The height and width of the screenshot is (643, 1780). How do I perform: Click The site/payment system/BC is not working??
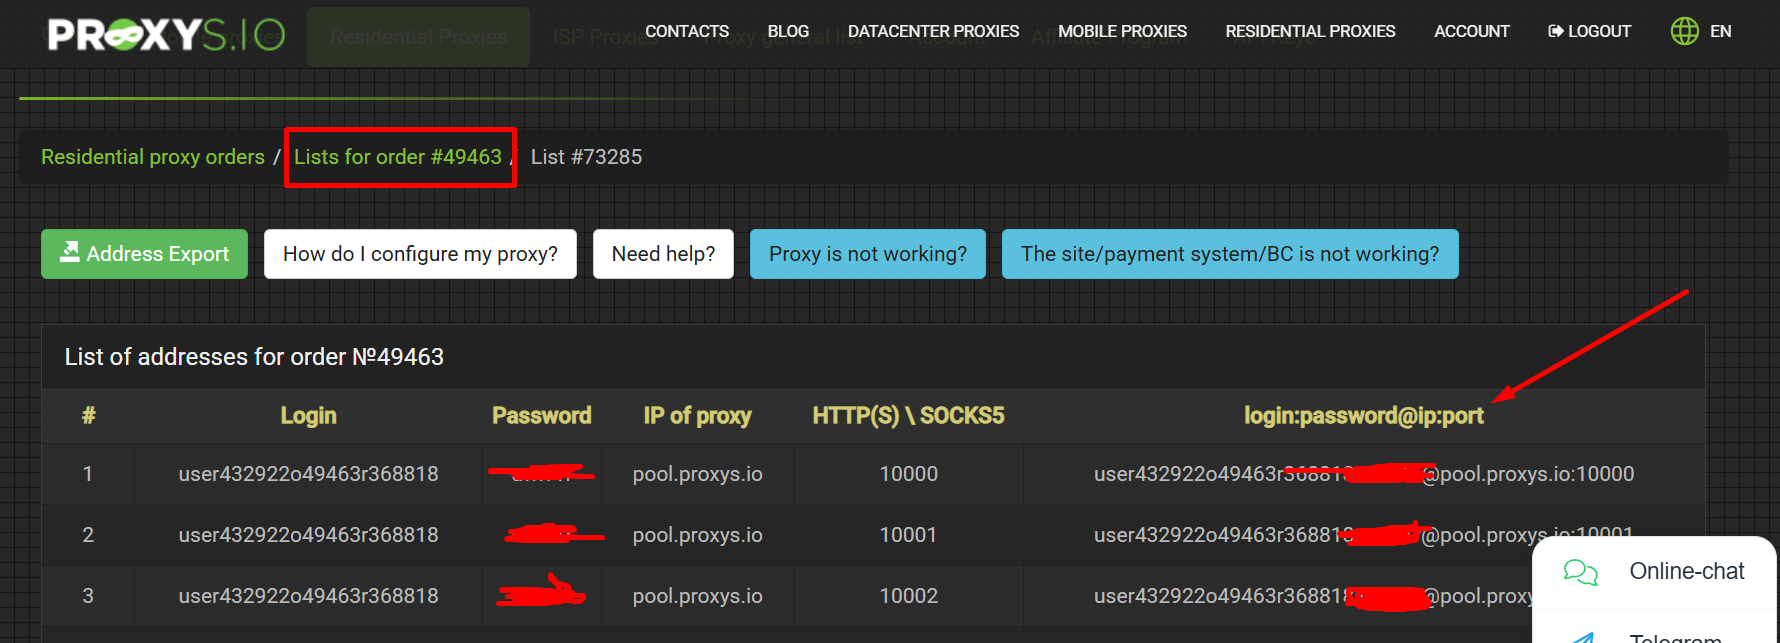tap(1230, 254)
